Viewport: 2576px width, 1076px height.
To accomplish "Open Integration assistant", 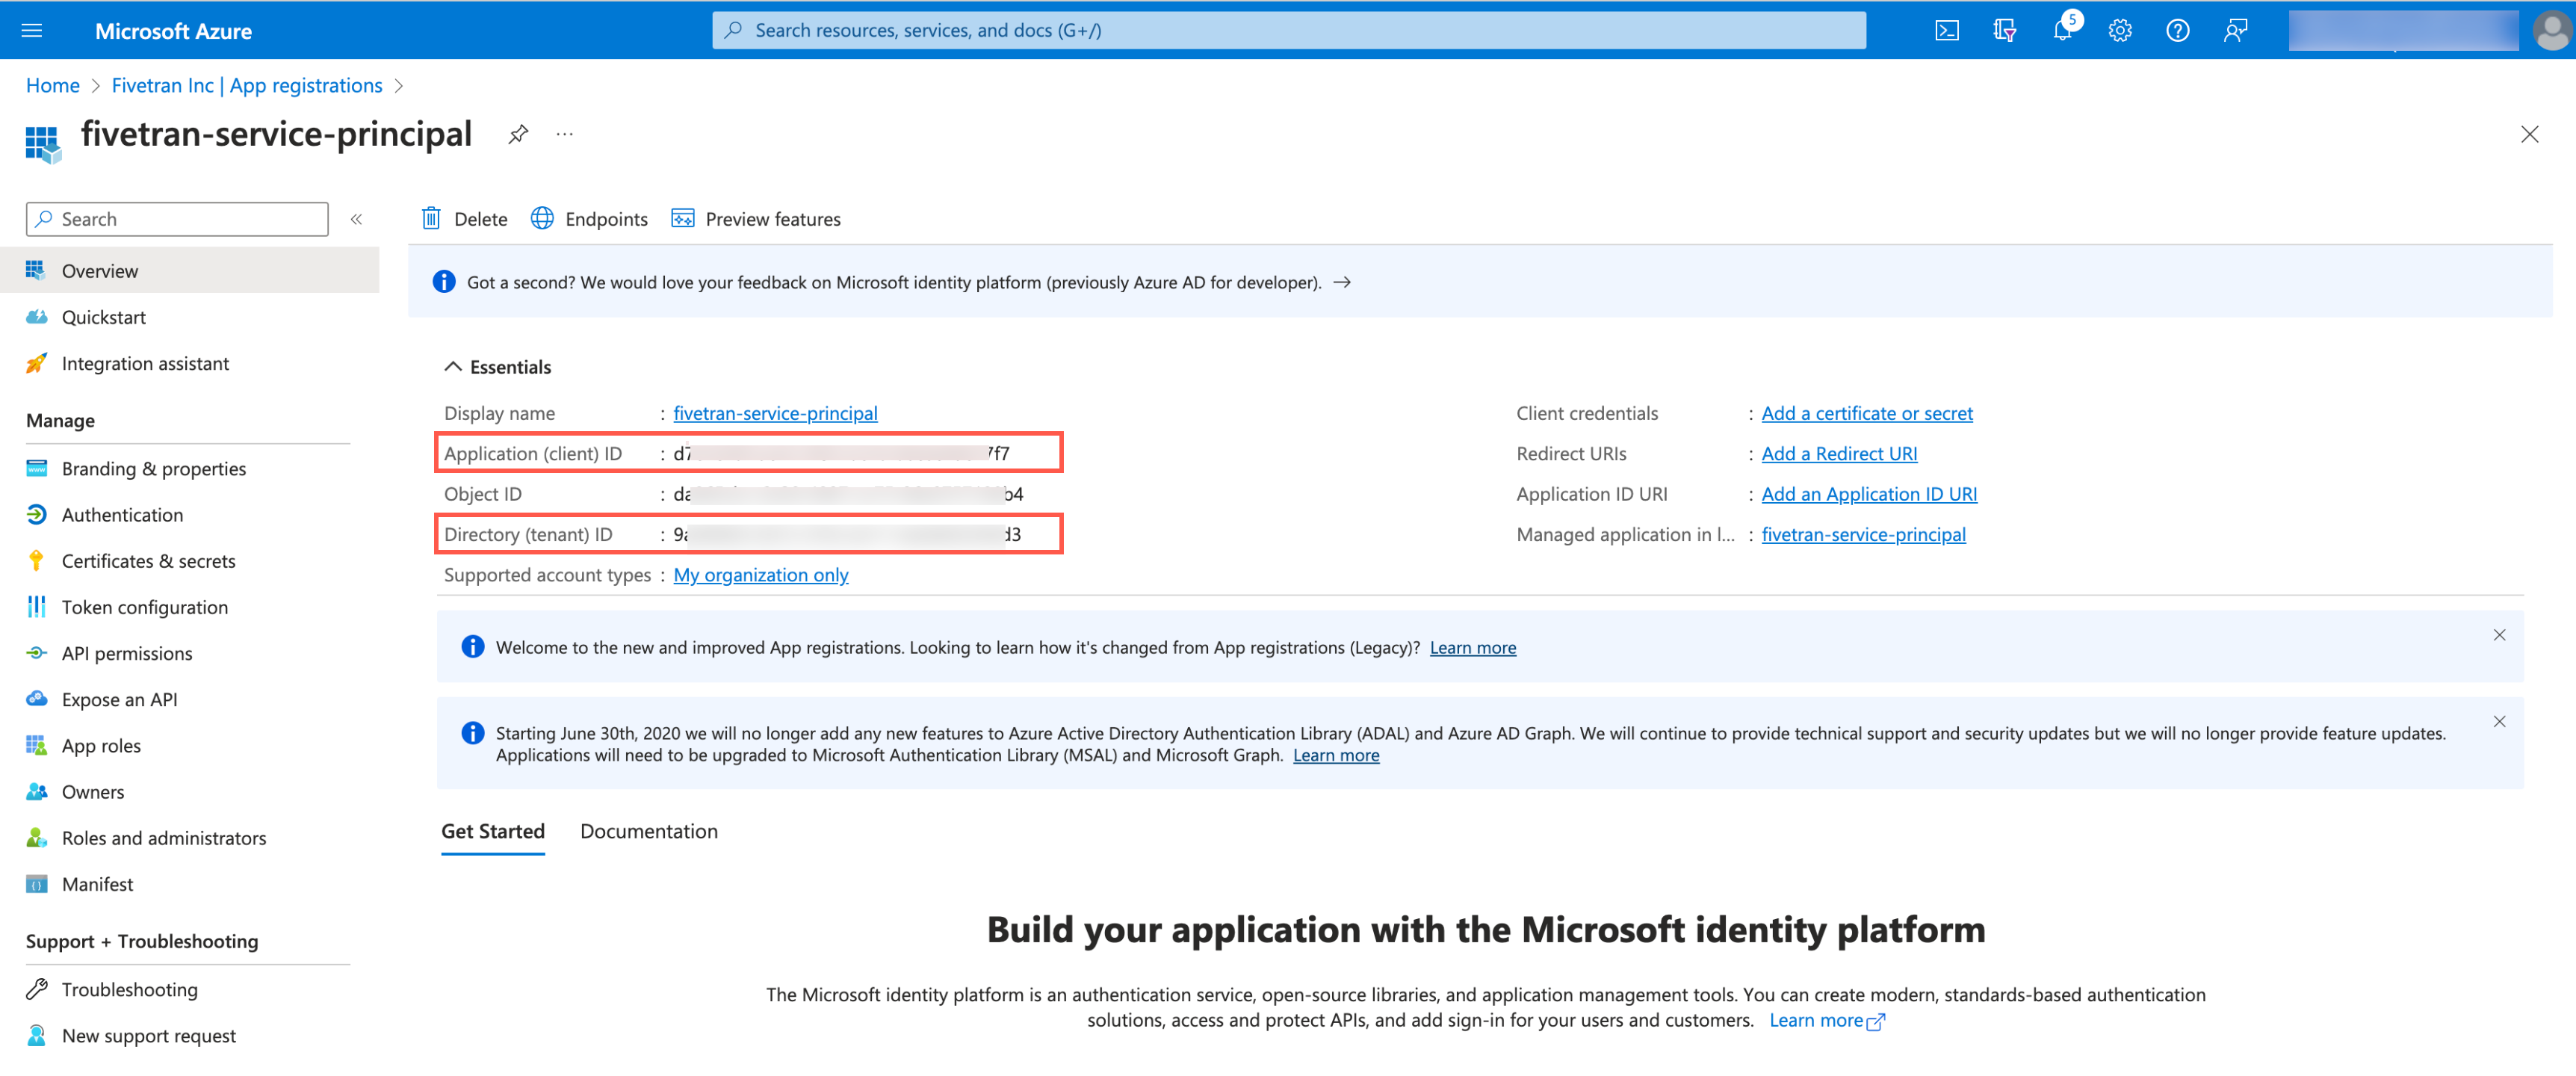I will [190, 363].
